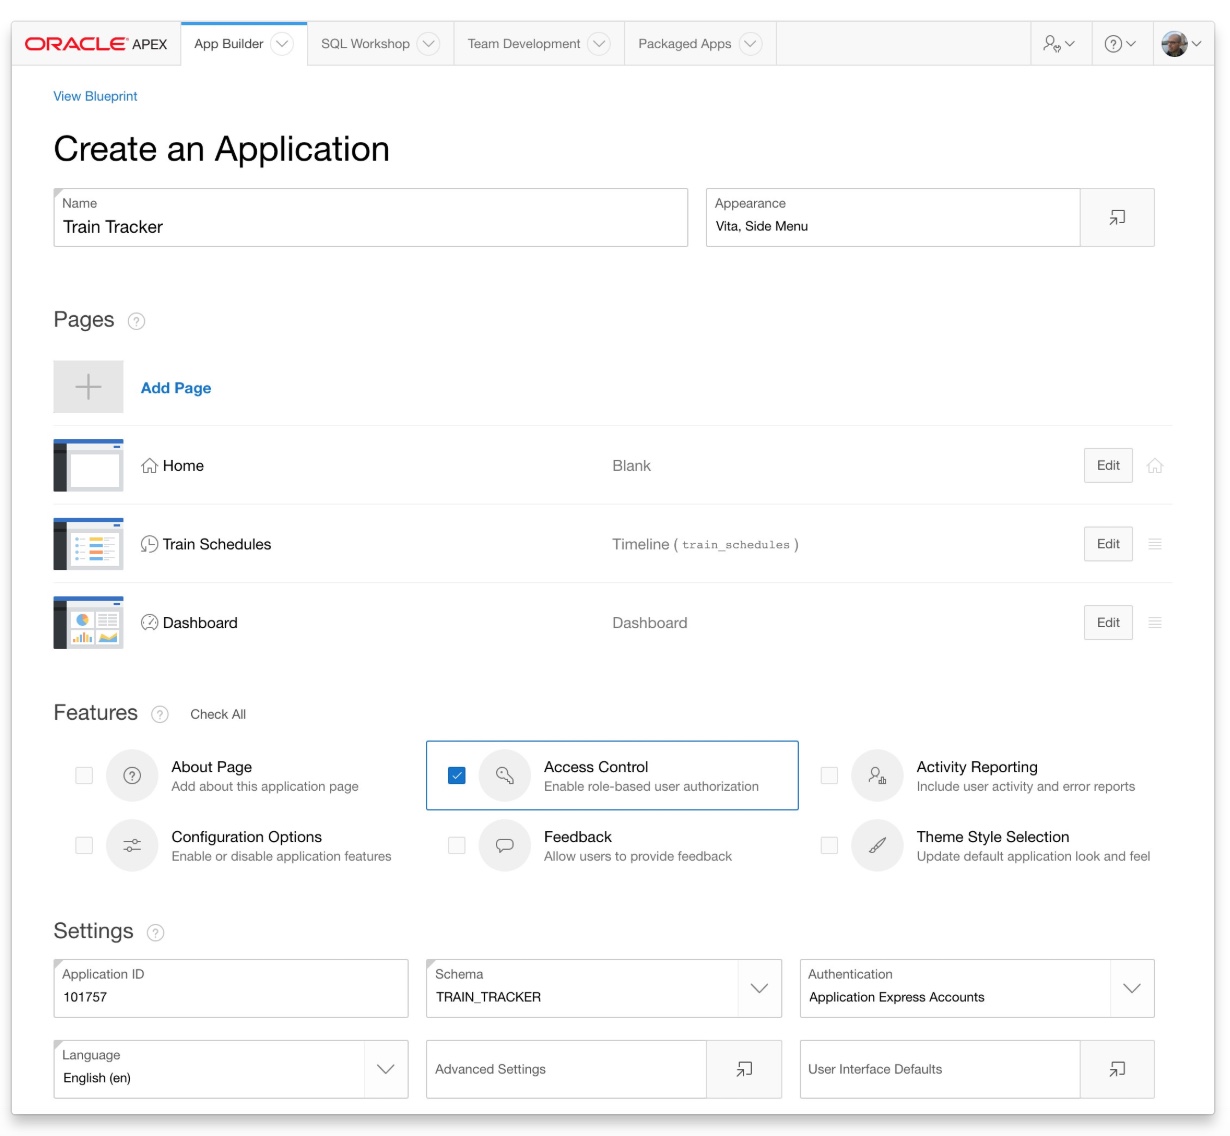Click the Pages help question mark icon
This screenshot has width=1230, height=1136.
[x=137, y=321]
